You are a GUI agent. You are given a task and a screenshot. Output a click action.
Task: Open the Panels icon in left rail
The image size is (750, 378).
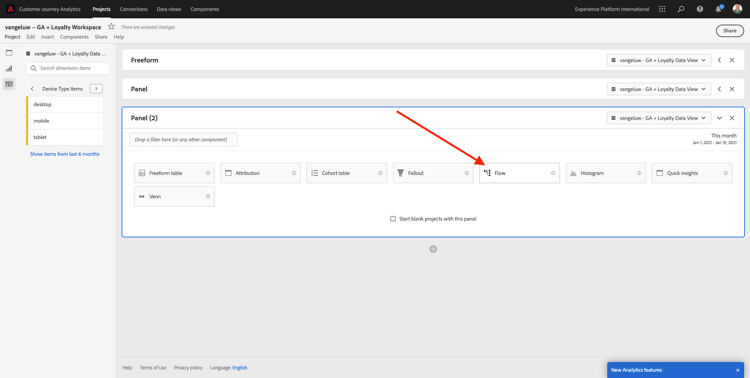click(x=9, y=53)
